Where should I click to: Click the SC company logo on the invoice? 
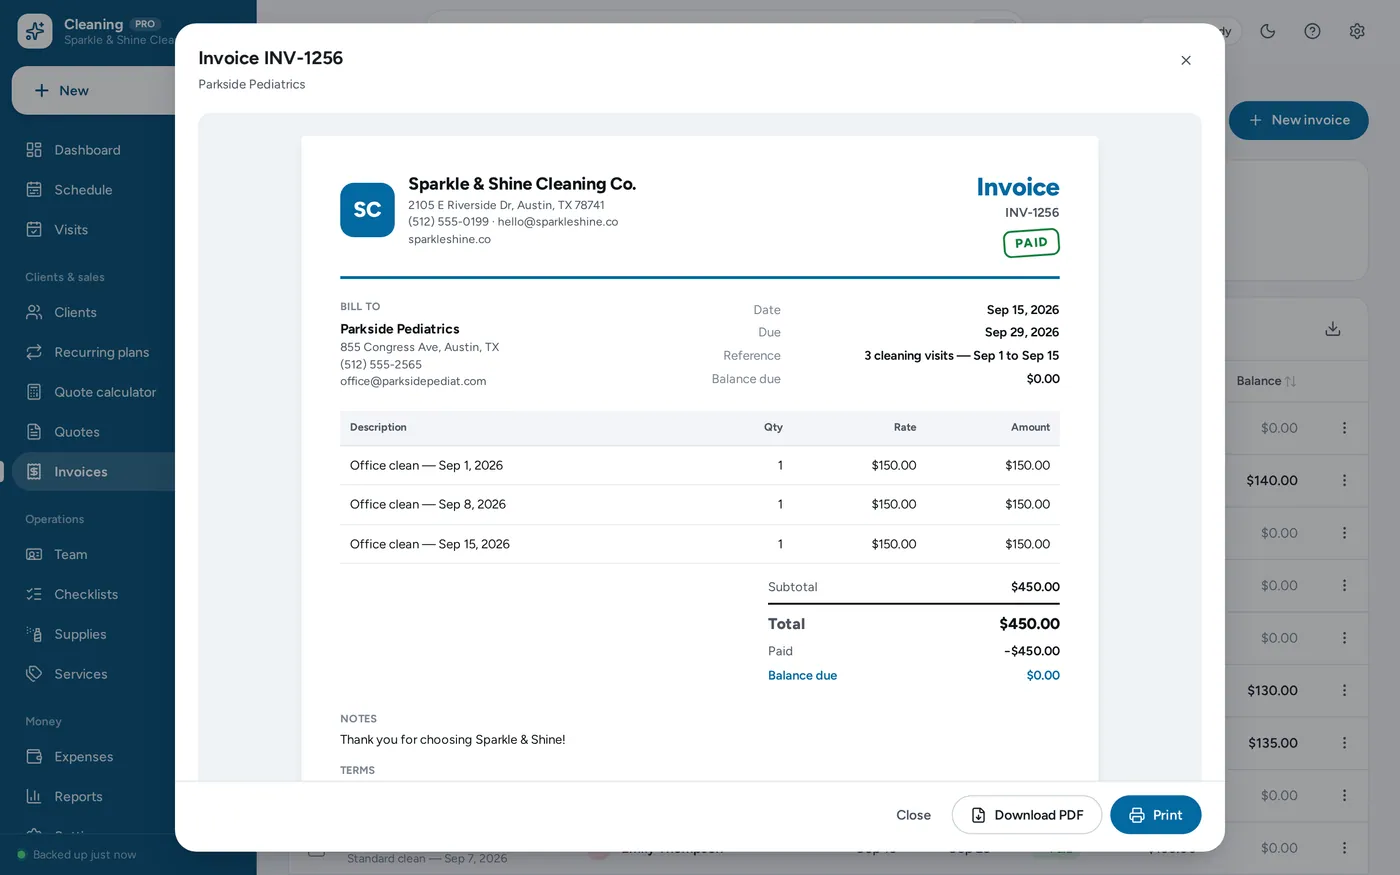click(367, 210)
